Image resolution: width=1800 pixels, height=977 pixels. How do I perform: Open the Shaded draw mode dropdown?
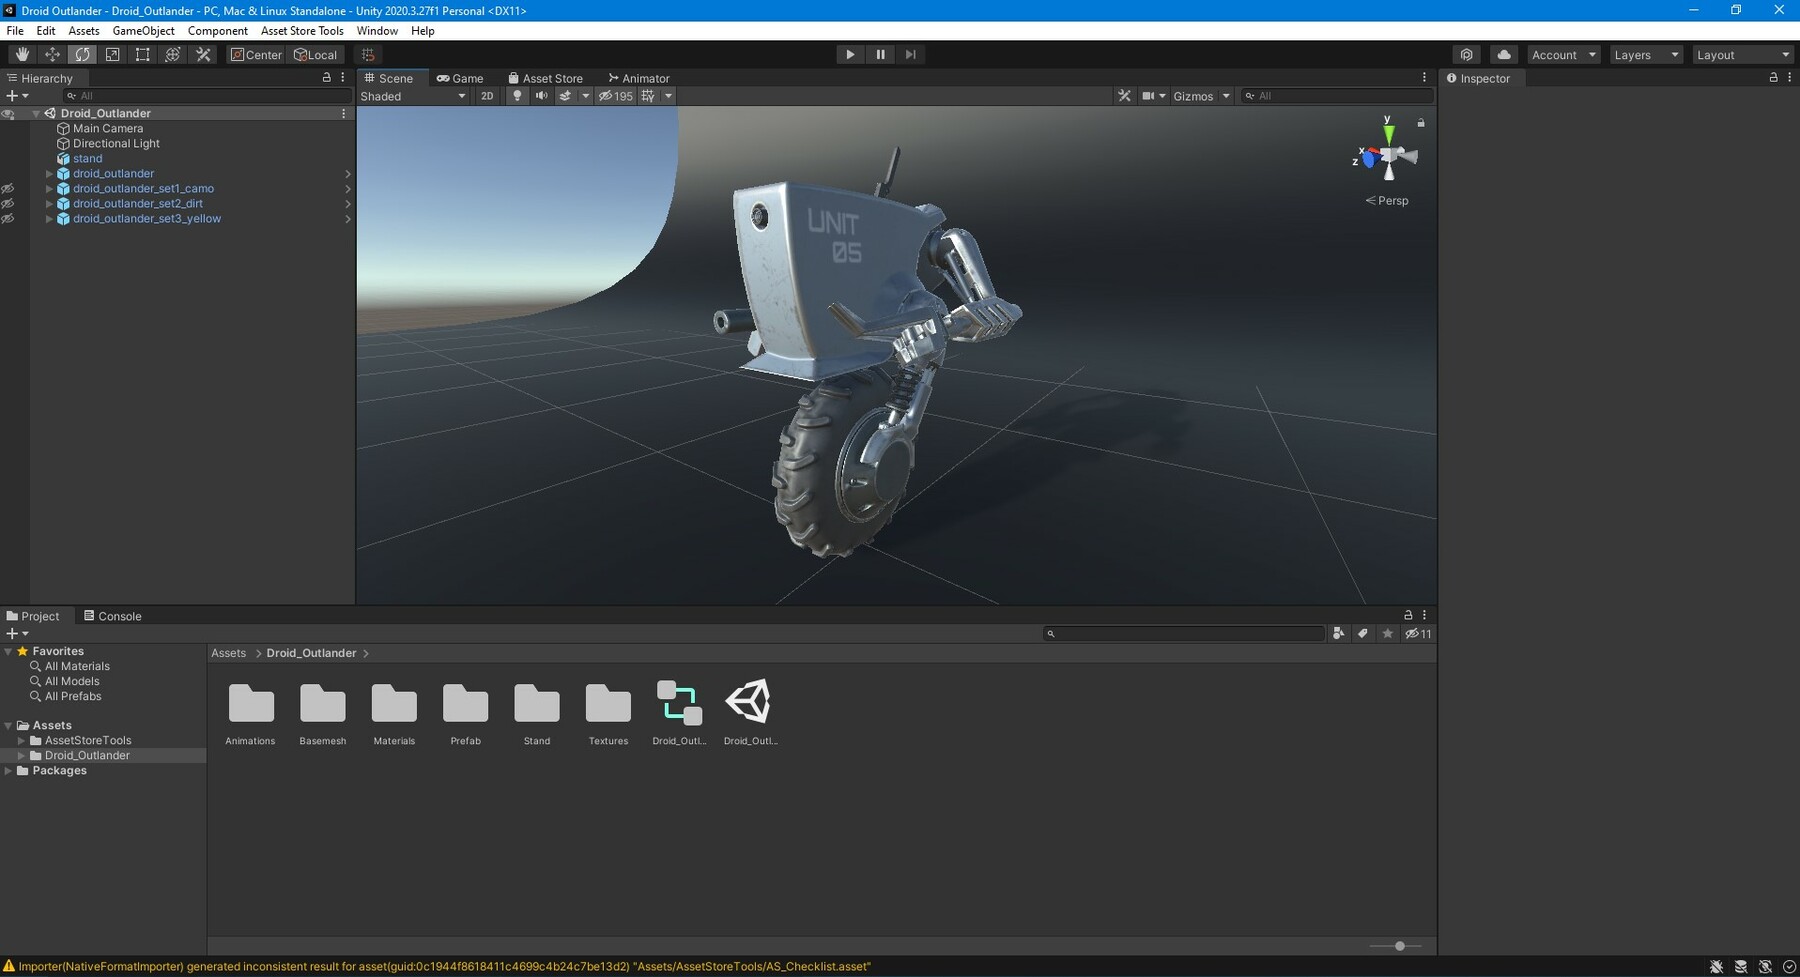click(x=413, y=96)
